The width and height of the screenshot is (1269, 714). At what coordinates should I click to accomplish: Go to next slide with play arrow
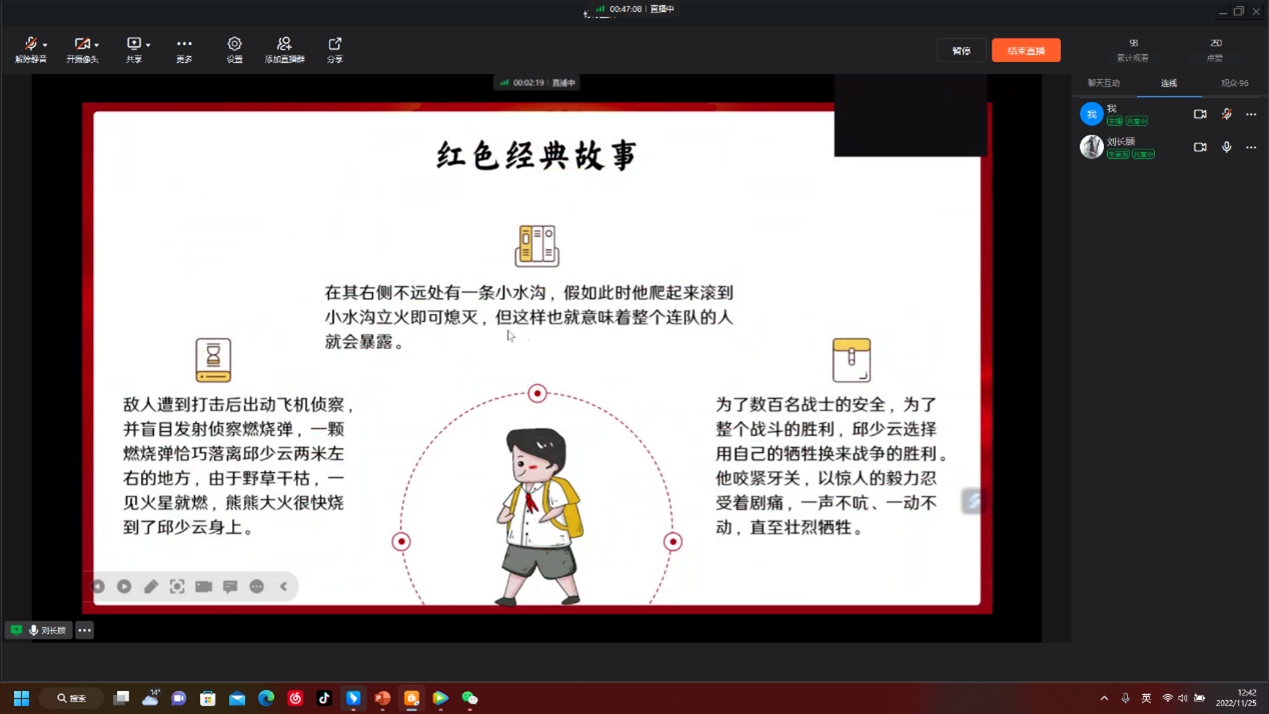[x=124, y=587]
